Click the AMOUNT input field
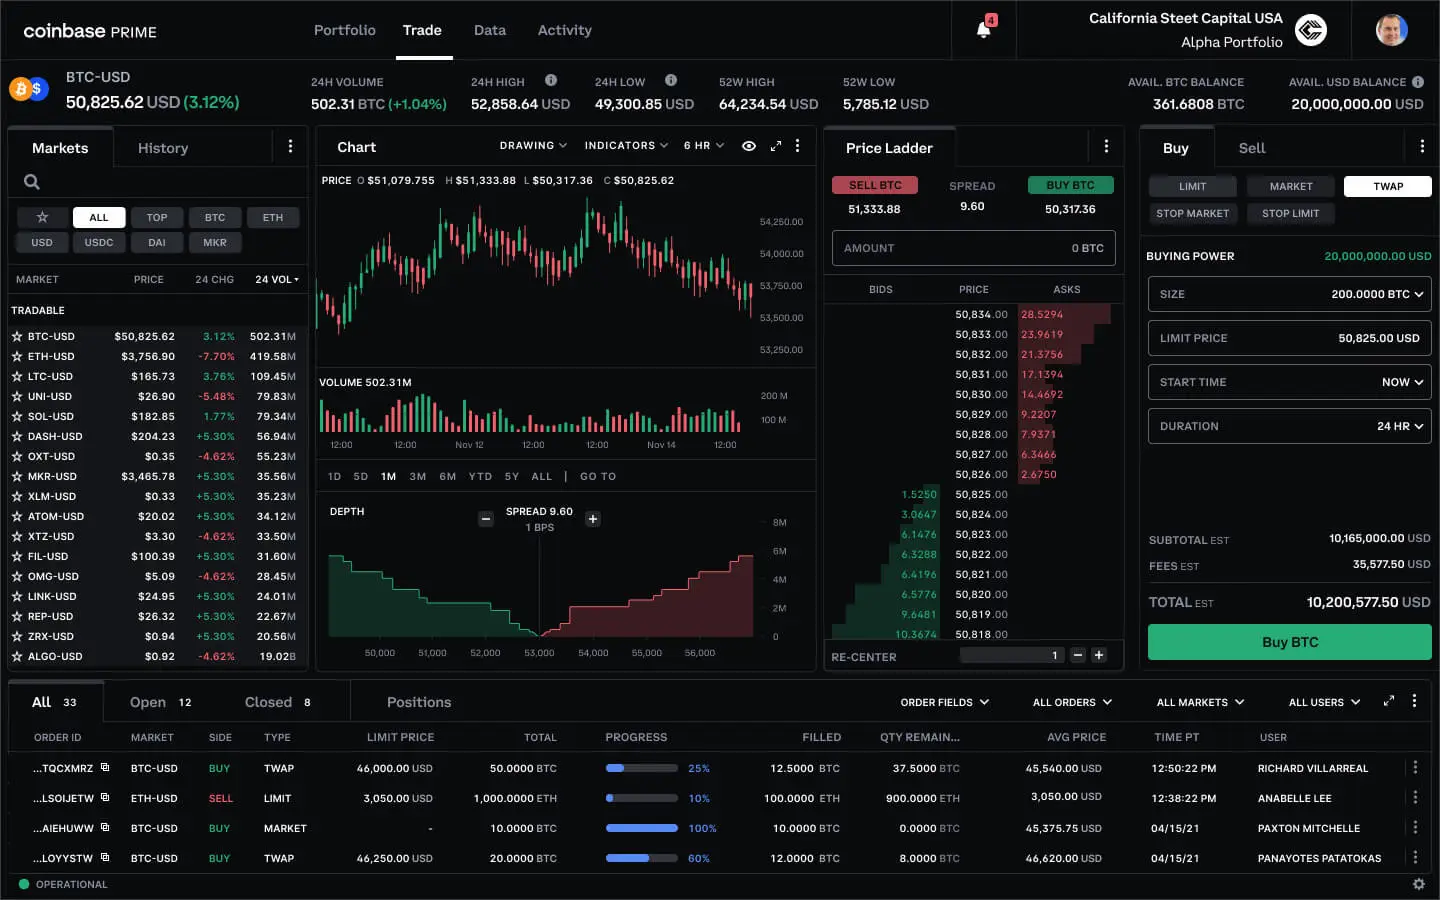Viewport: 1440px width, 900px height. [x=974, y=248]
